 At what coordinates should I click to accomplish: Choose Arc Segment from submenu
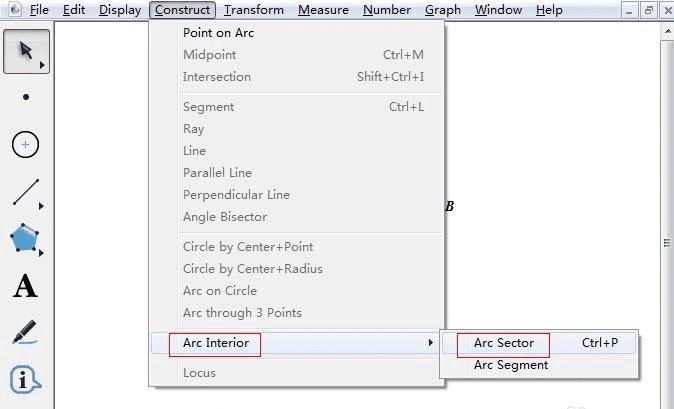coord(511,365)
